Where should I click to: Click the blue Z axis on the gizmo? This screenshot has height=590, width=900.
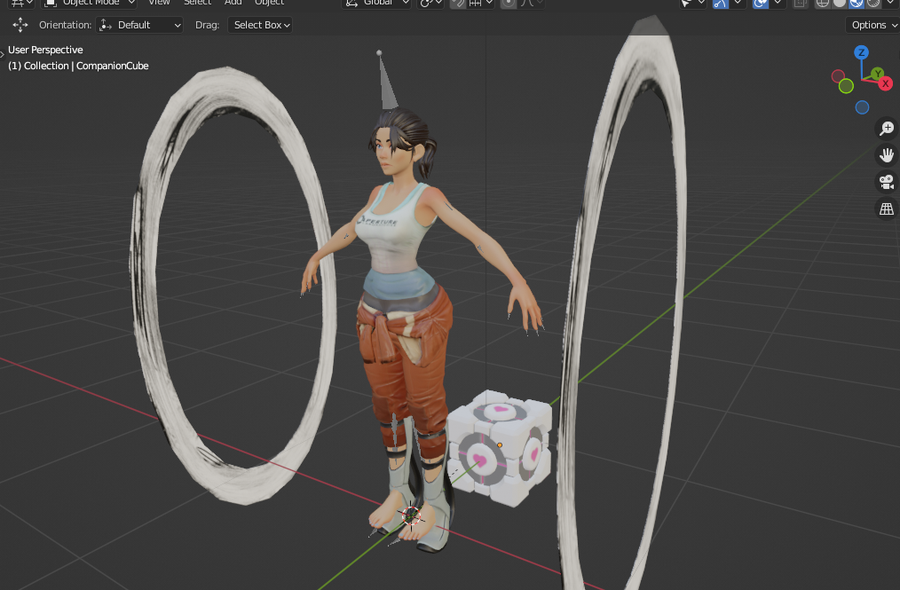tap(861, 53)
